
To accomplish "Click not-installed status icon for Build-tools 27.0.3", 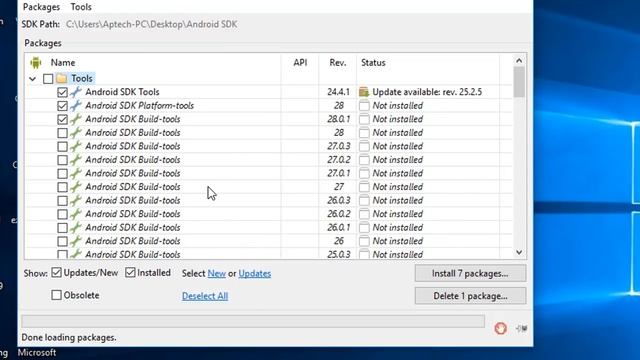I will [364, 146].
